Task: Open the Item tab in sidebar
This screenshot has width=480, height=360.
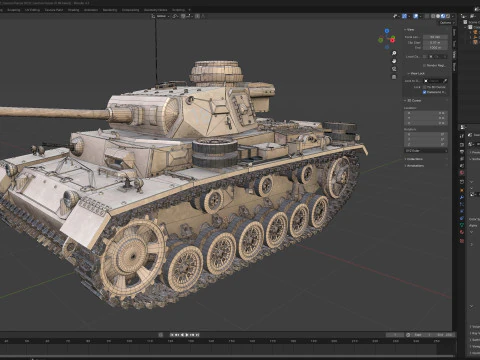Action: 454,32
